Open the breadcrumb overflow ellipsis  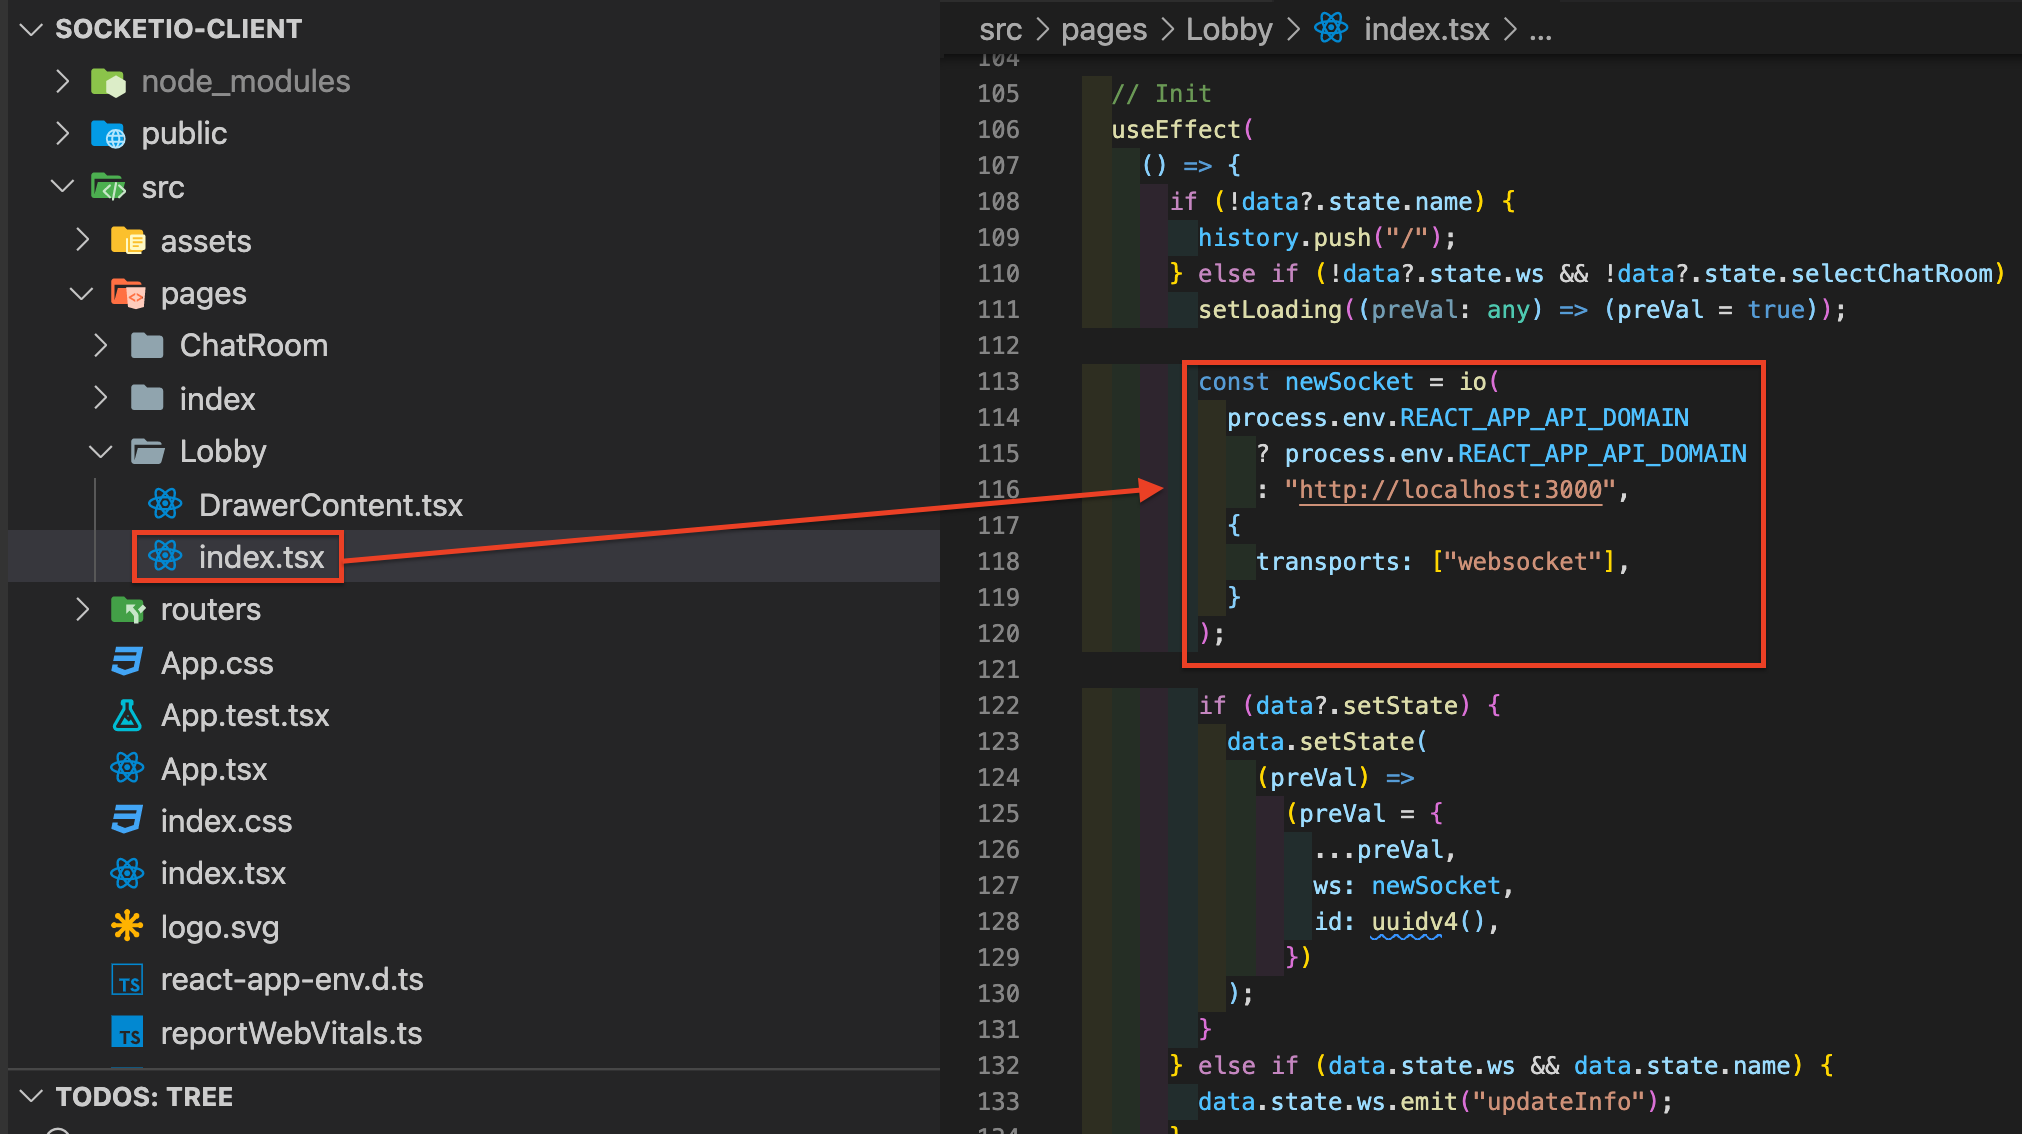1541,32
